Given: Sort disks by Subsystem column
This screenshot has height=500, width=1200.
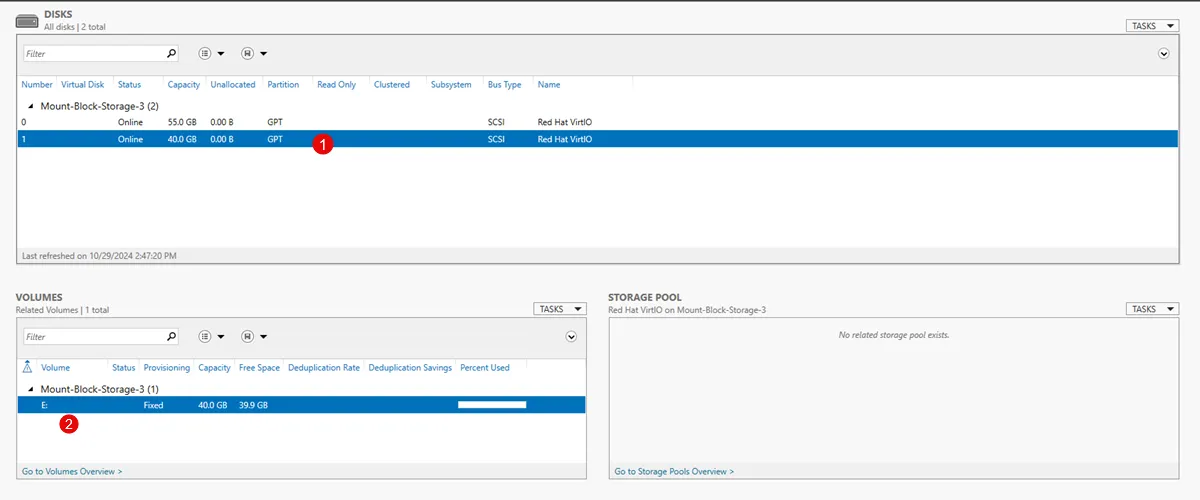Looking at the screenshot, I should [x=451, y=85].
